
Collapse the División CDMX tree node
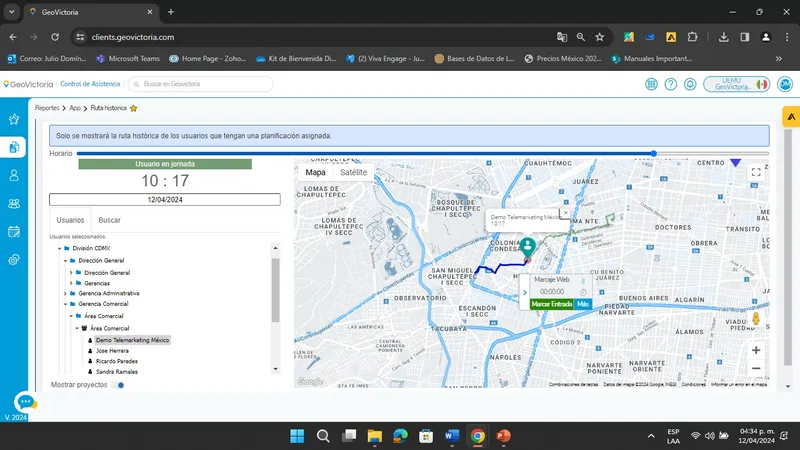[60, 248]
